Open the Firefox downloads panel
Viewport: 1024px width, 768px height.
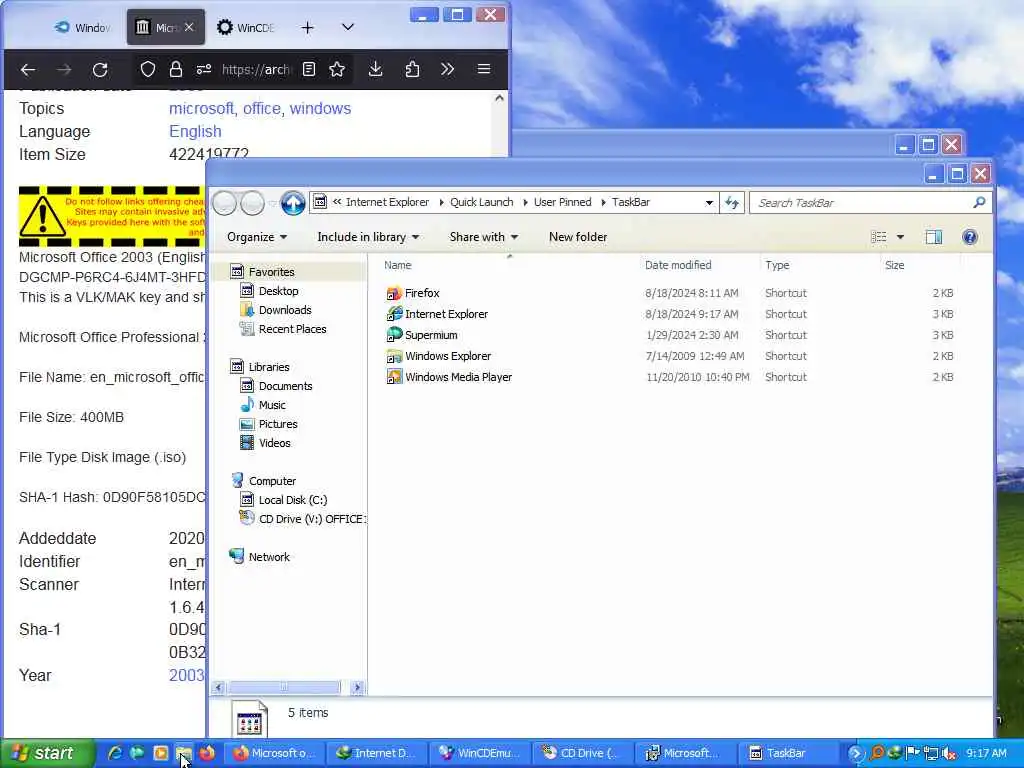point(376,69)
